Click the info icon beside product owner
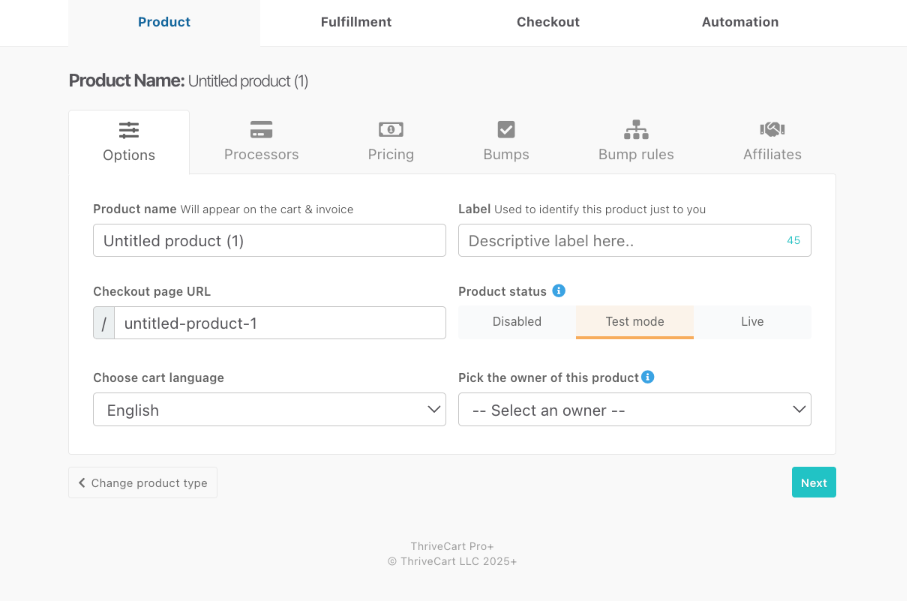This screenshot has height=601, width=907. [x=648, y=377]
